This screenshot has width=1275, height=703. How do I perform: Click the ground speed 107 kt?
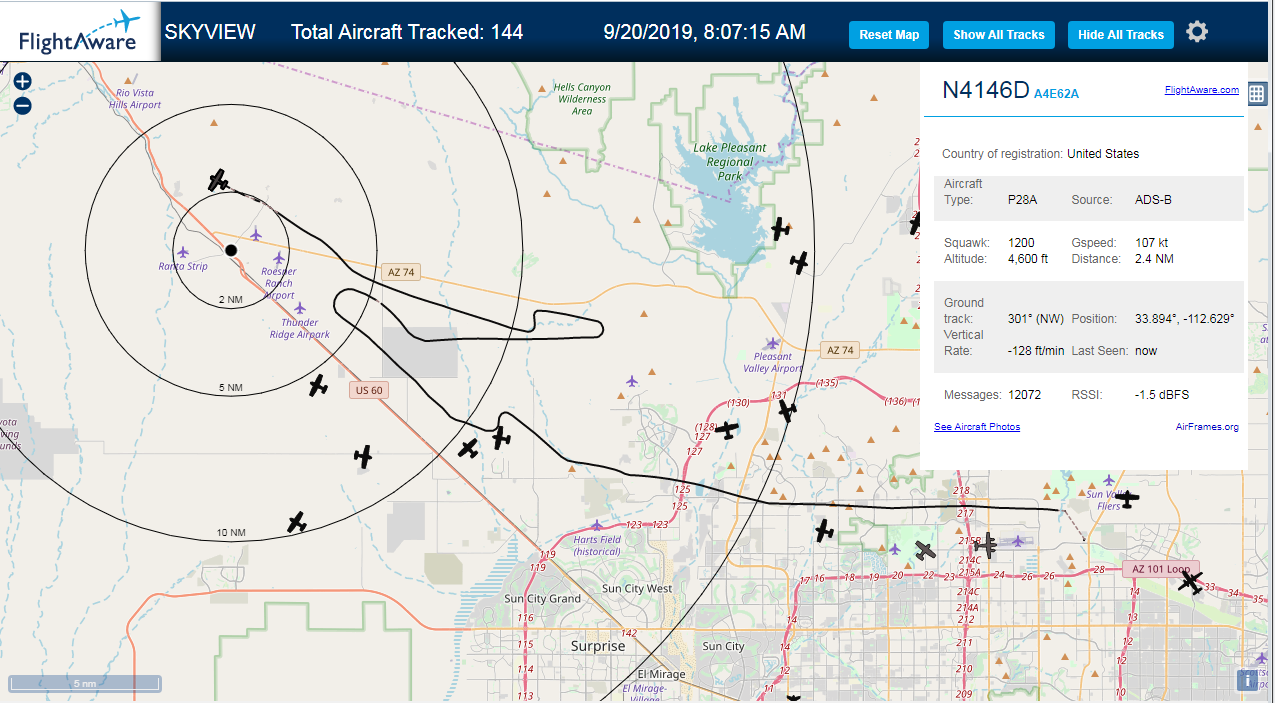tap(1151, 243)
